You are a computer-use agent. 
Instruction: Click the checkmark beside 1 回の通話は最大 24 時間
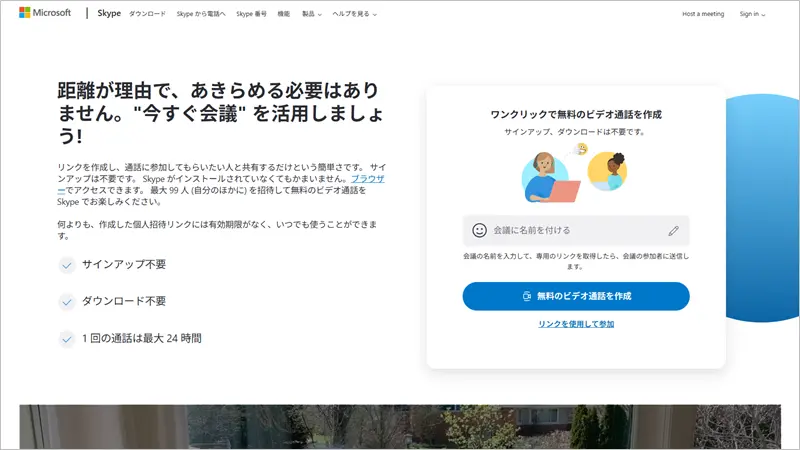(66, 339)
